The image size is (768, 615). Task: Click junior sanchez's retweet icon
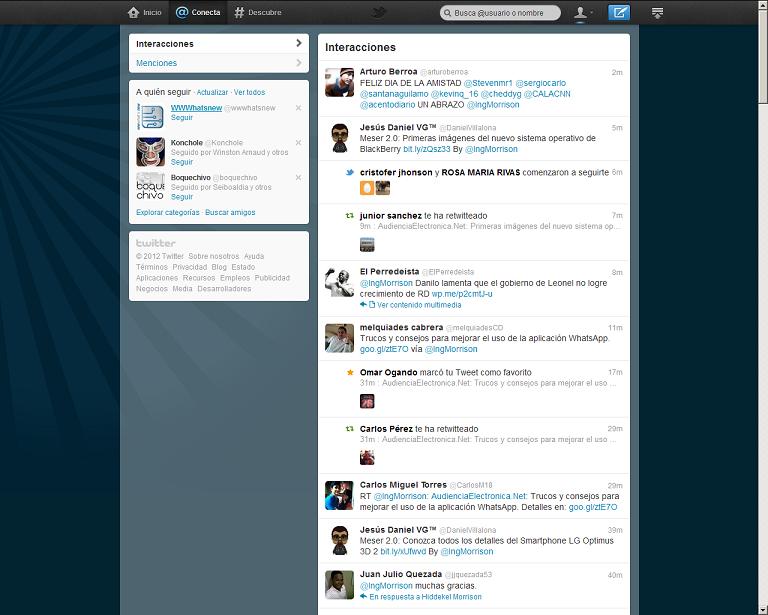pos(349,215)
